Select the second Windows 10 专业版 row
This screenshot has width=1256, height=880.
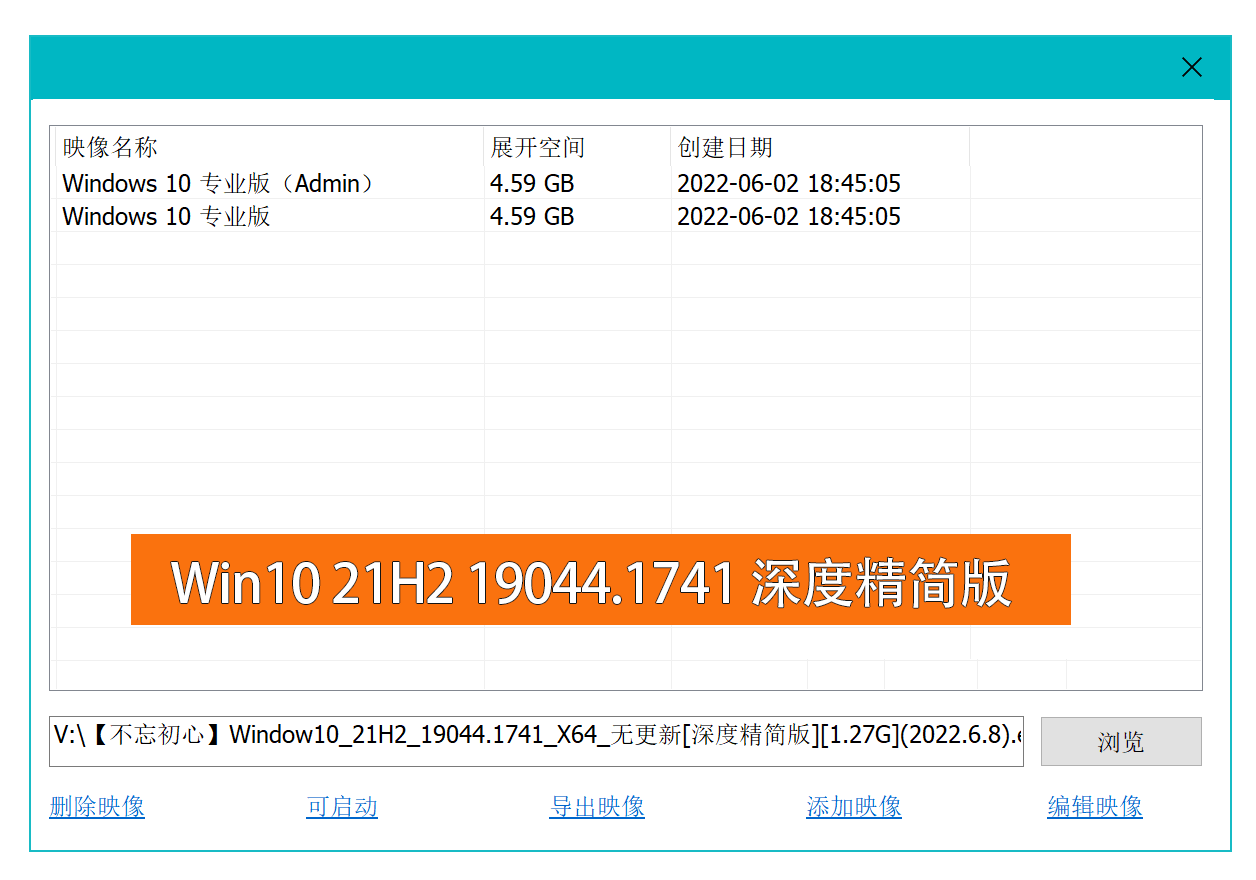click(166, 217)
